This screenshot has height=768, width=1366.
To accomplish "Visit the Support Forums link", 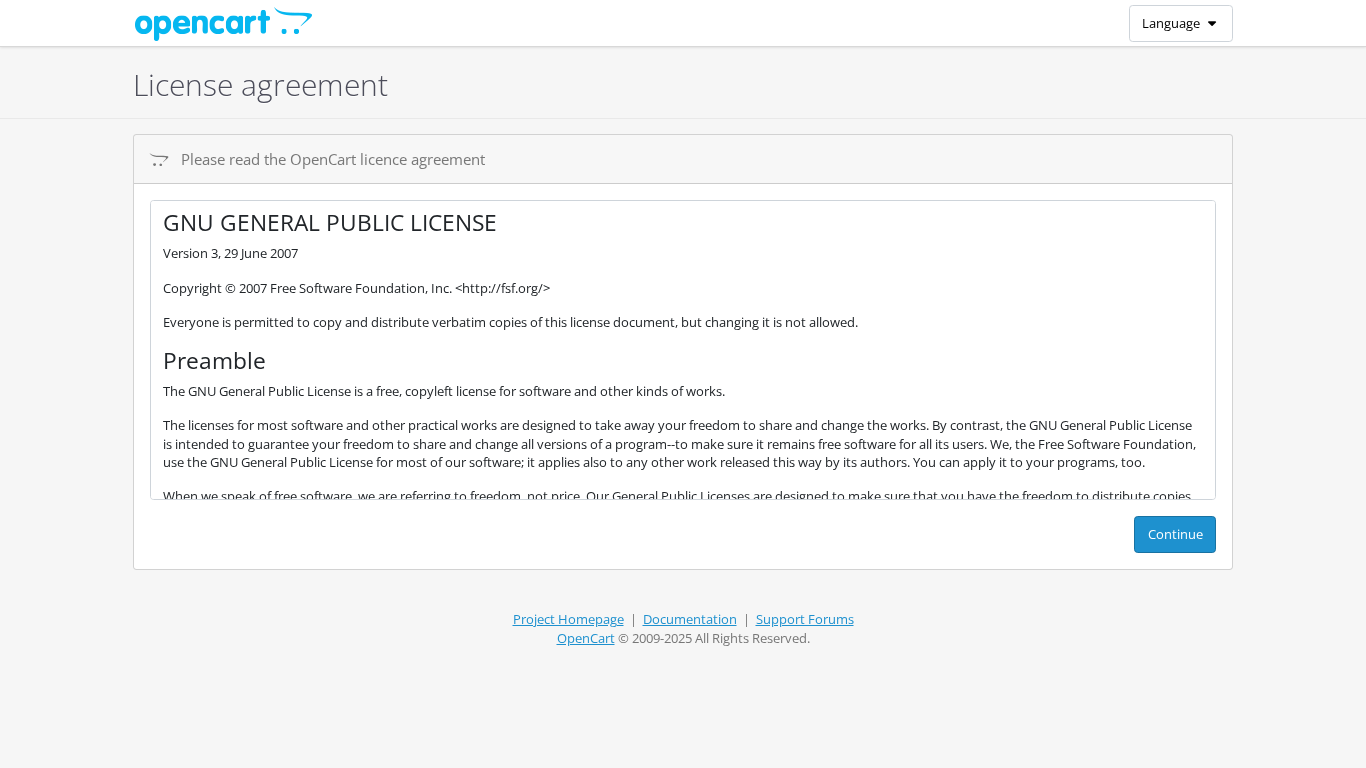I will point(804,619).
